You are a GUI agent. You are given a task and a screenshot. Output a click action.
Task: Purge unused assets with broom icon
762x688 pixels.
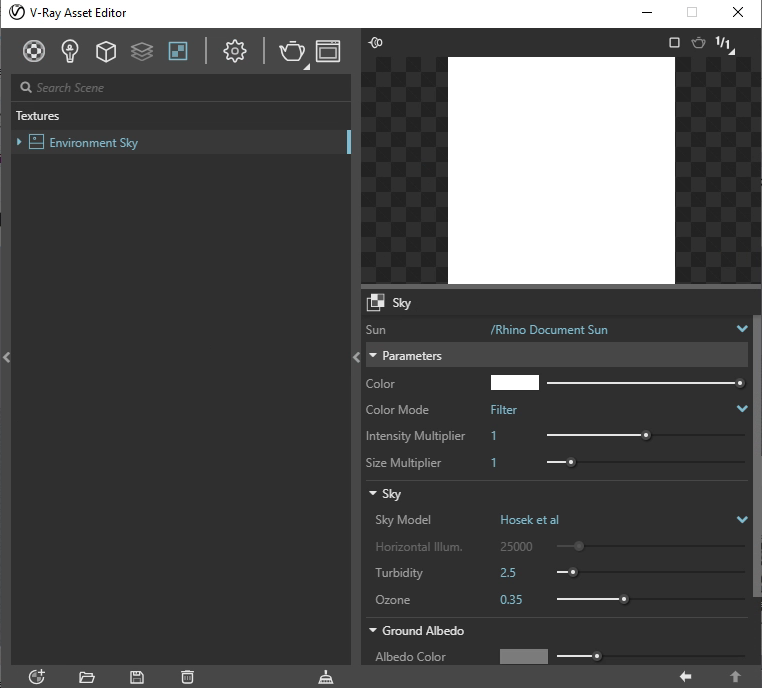click(326, 677)
